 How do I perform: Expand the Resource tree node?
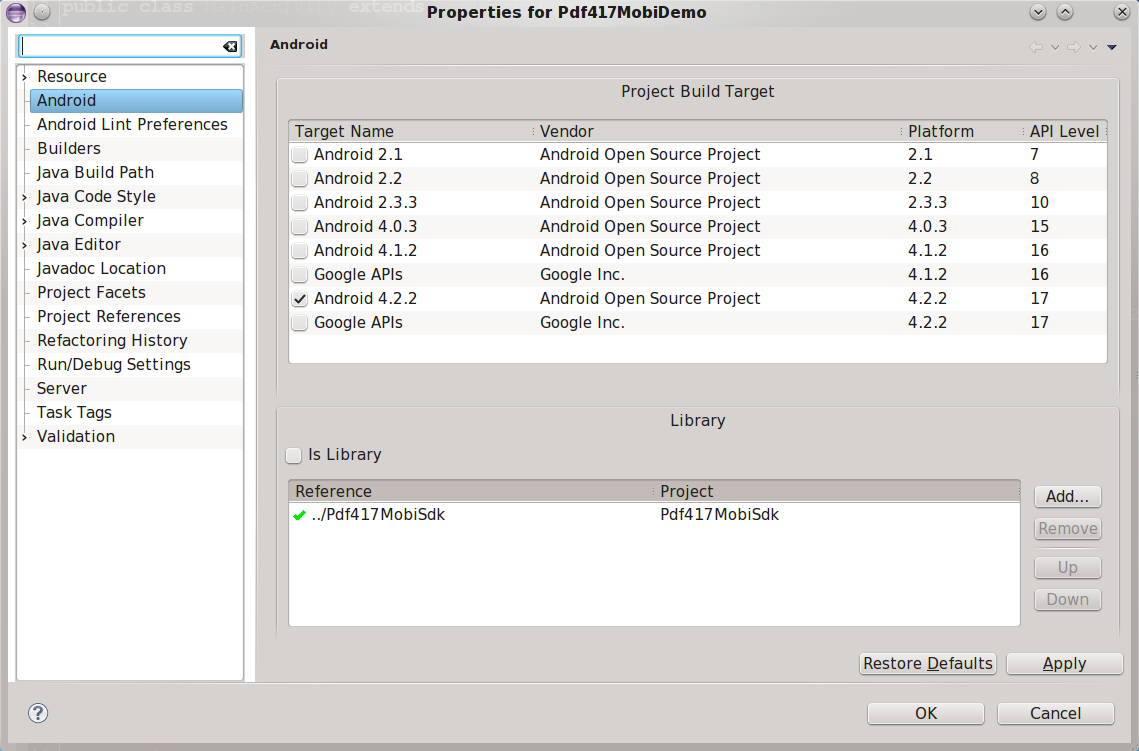25,77
